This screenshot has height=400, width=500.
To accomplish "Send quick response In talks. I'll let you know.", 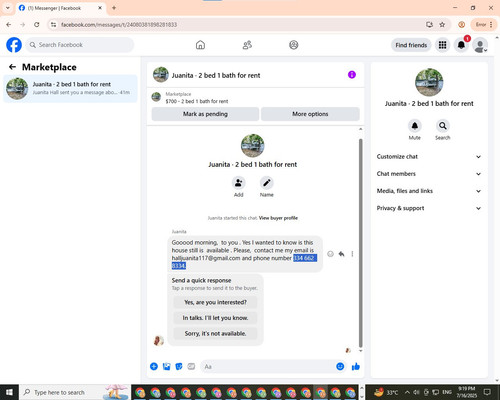I will (x=215, y=318).
